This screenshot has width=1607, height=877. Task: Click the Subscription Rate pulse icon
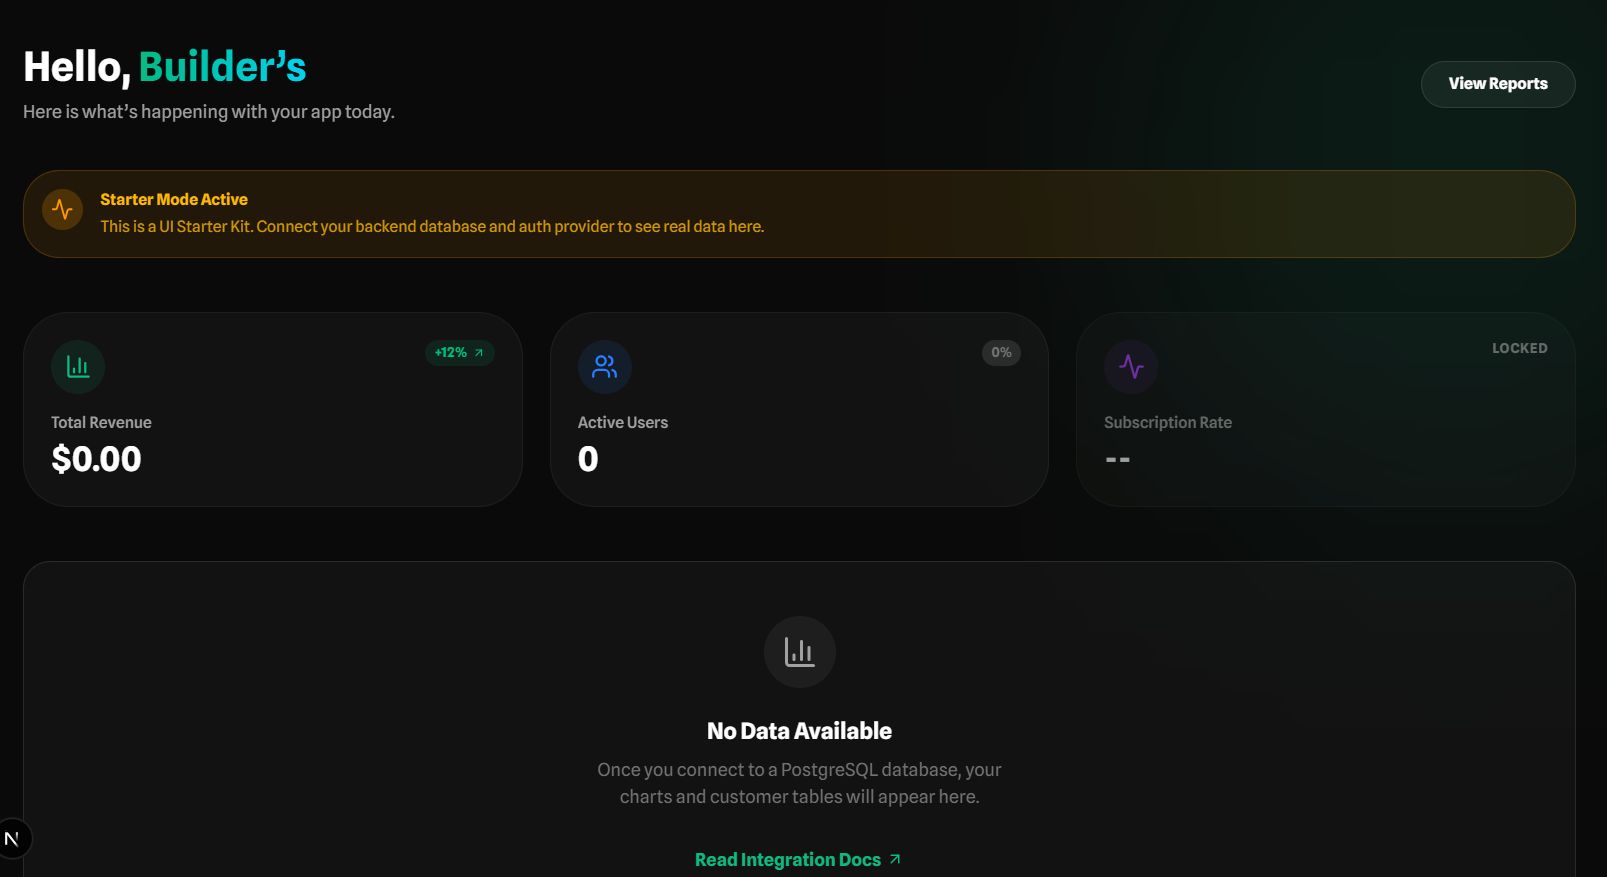point(1131,367)
